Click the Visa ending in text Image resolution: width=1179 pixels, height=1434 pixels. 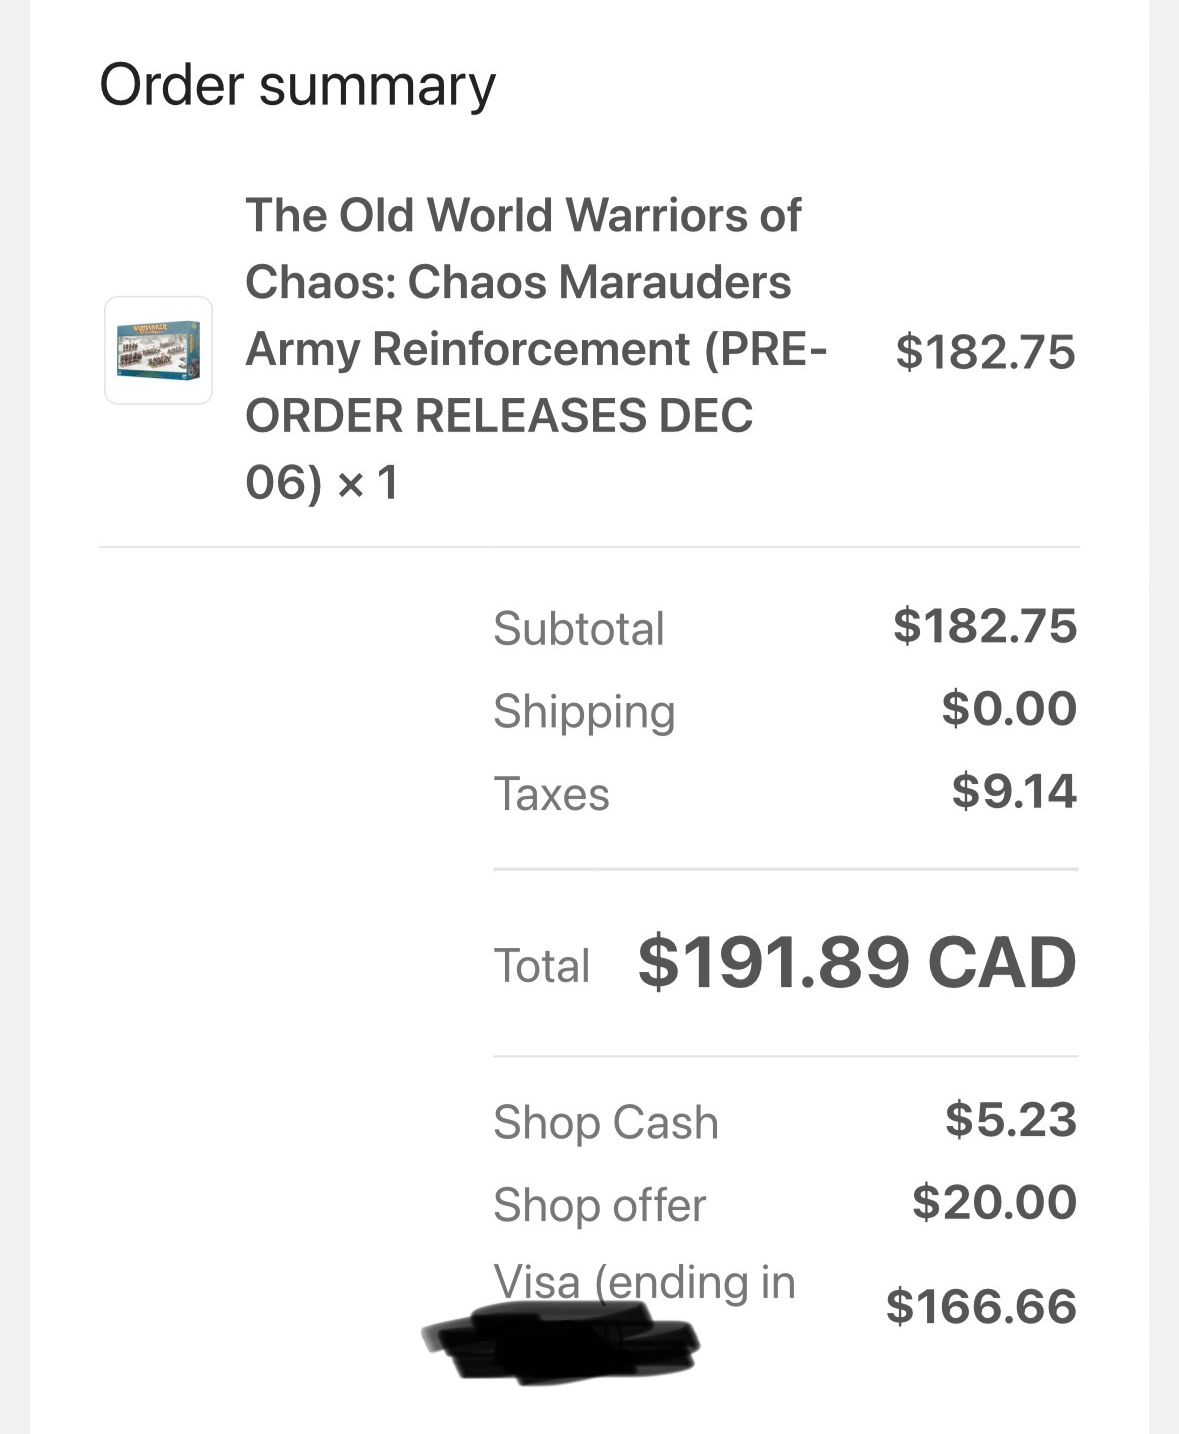tap(644, 1282)
